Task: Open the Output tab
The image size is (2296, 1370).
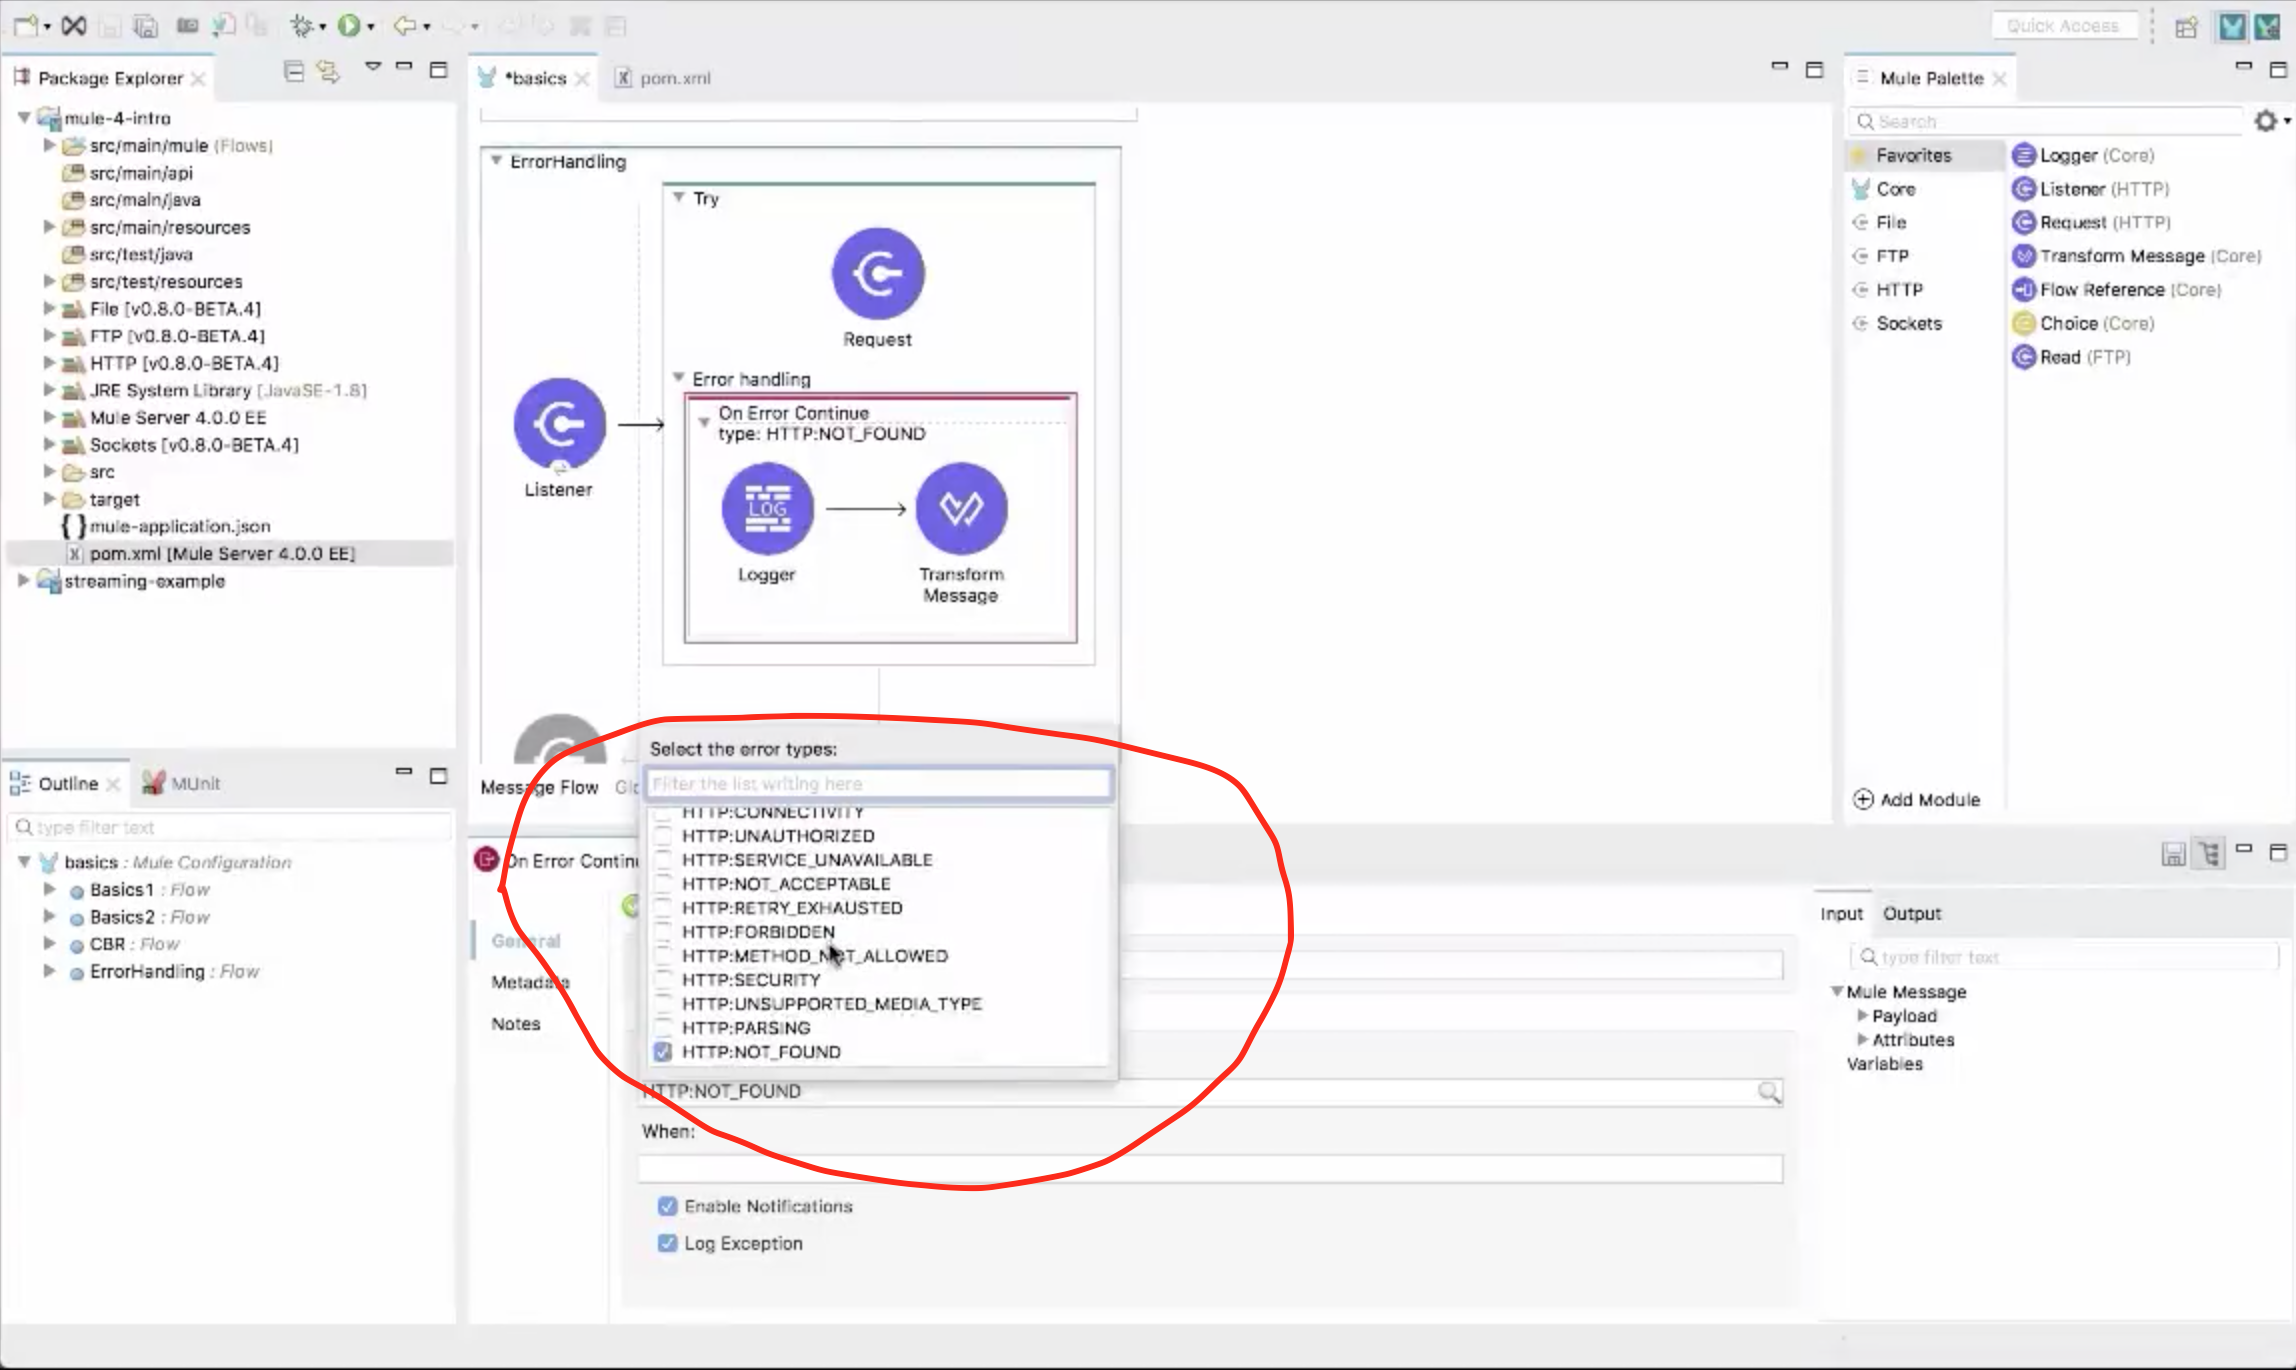Action: [1911, 913]
